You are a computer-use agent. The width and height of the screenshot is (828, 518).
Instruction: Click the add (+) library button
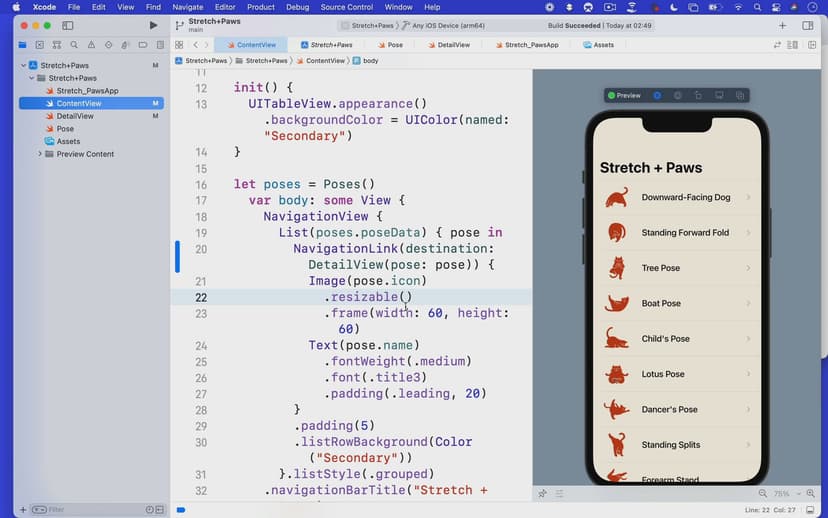[782, 25]
